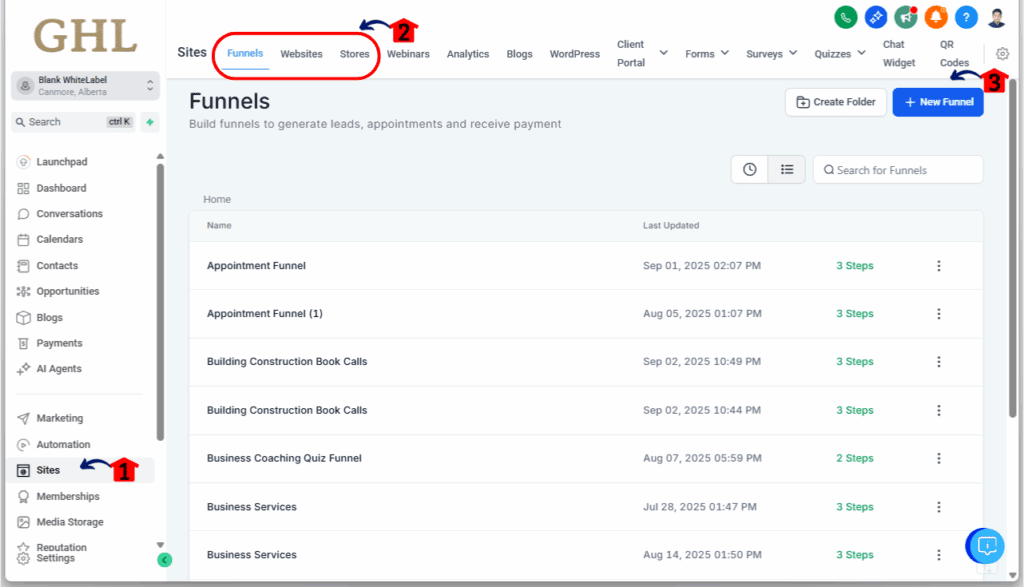Collapse sidebar with green arrow button

point(165,560)
